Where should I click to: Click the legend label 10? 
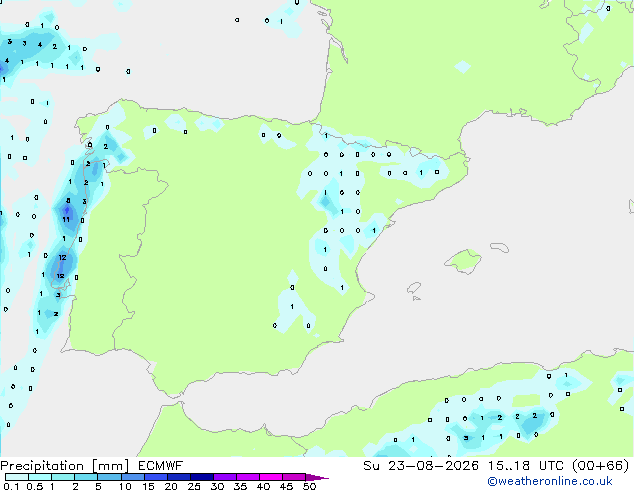(x=125, y=486)
